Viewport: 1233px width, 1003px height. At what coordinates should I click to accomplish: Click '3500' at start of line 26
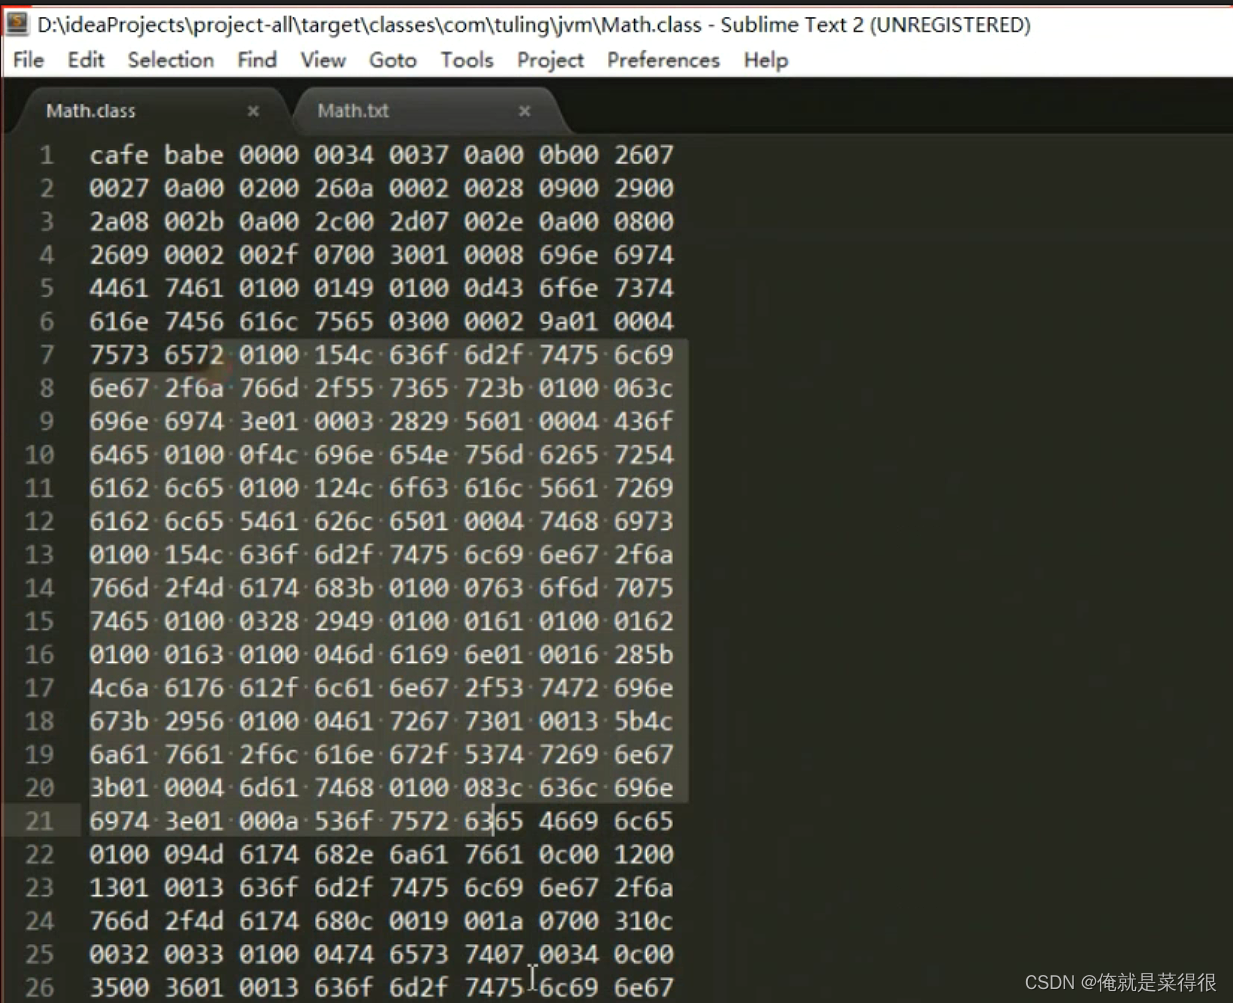click(119, 987)
